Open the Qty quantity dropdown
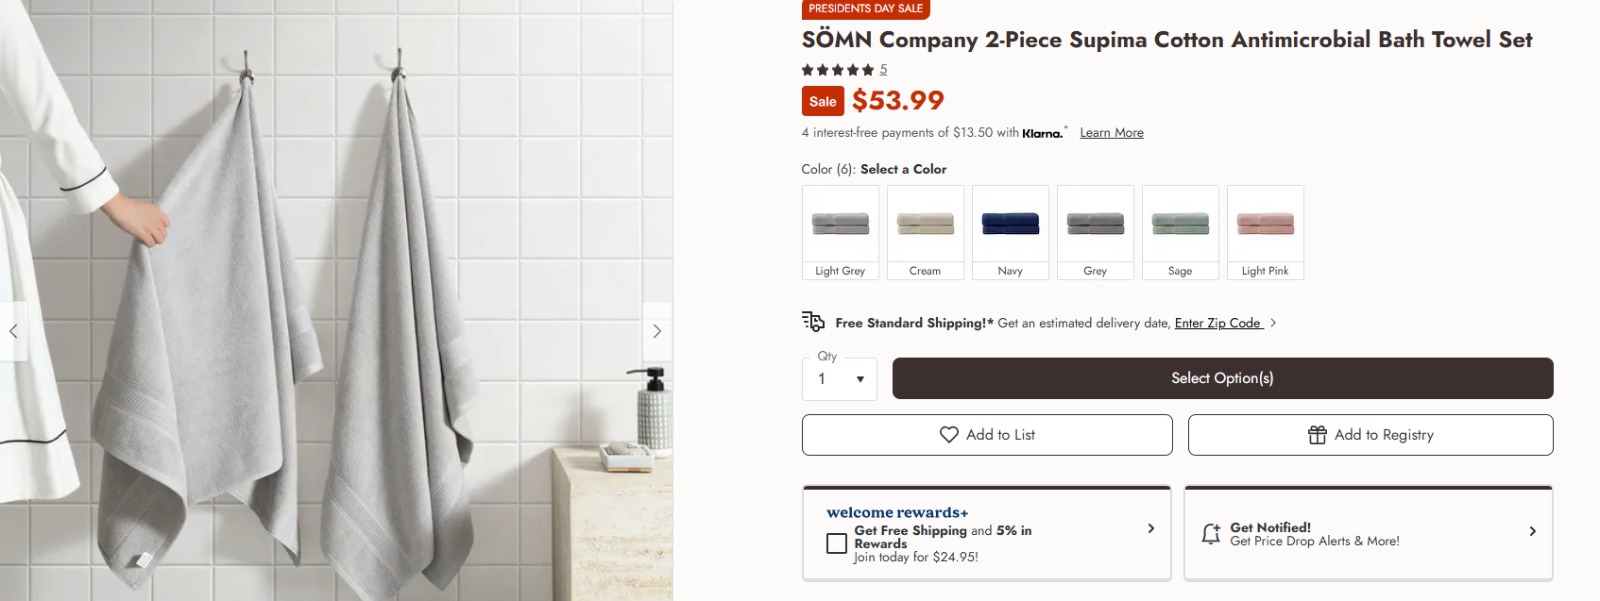Screen dimensions: 1600x601 point(840,379)
